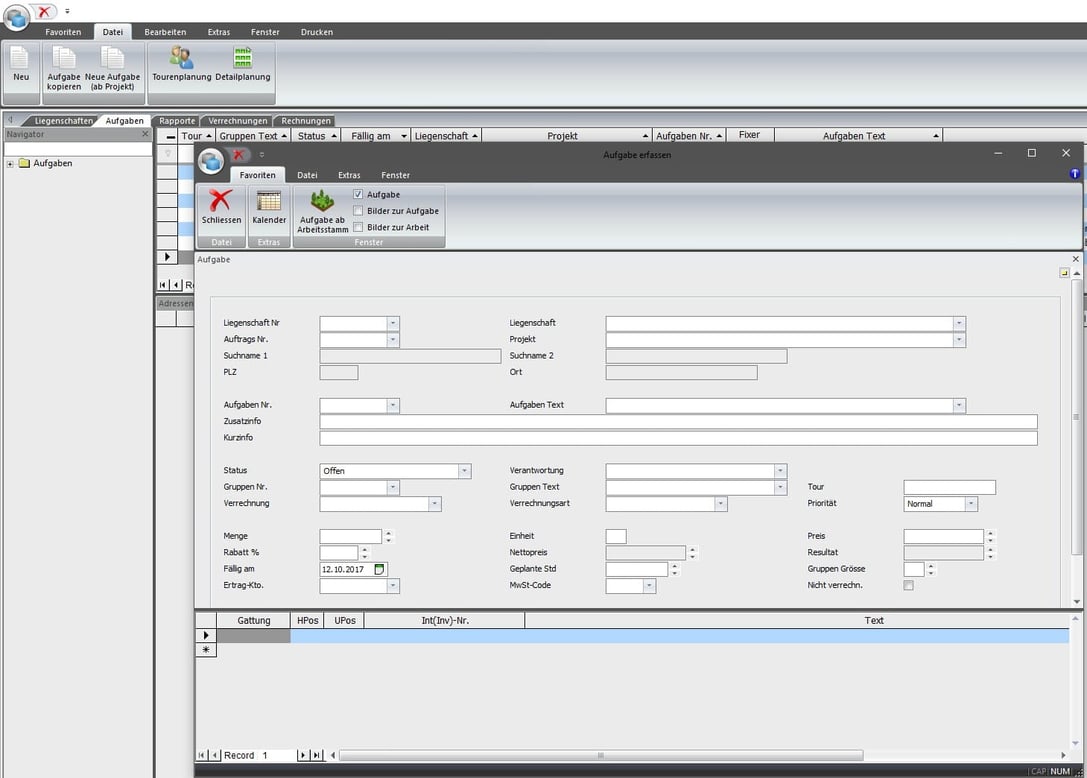Click the blue info icon in the dialog ribbon
Image resolution: width=1087 pixels, height=778 pixels.
coord(1075,174)
